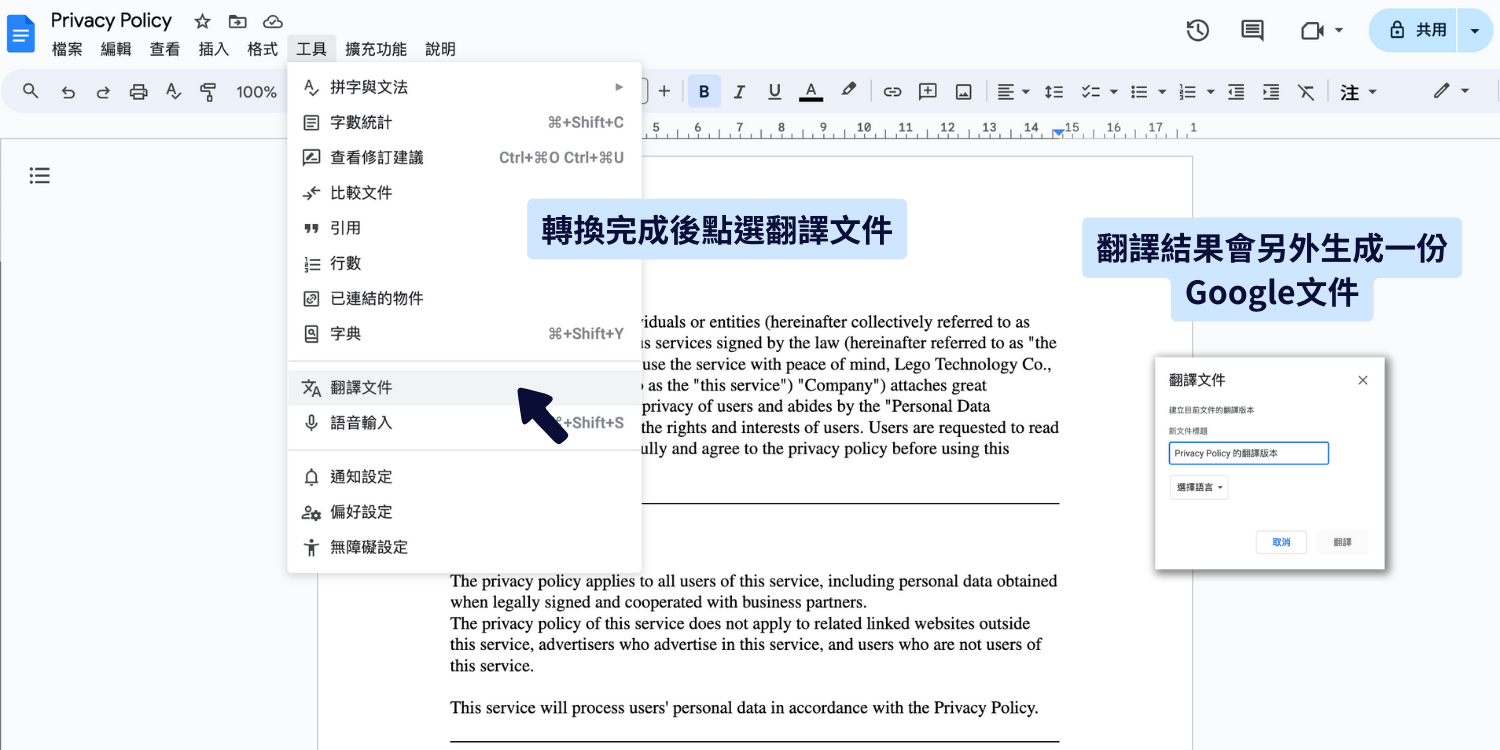
Task: Select 字典 menu item
Action: pyautogui.click(x=464, y=334)
